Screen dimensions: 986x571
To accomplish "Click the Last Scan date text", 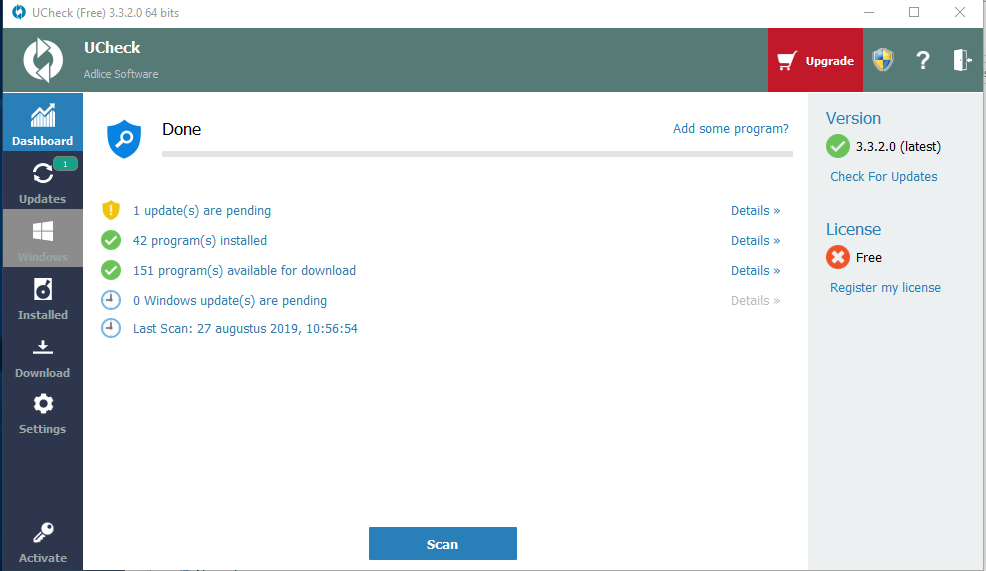I will tap(245, 328).
